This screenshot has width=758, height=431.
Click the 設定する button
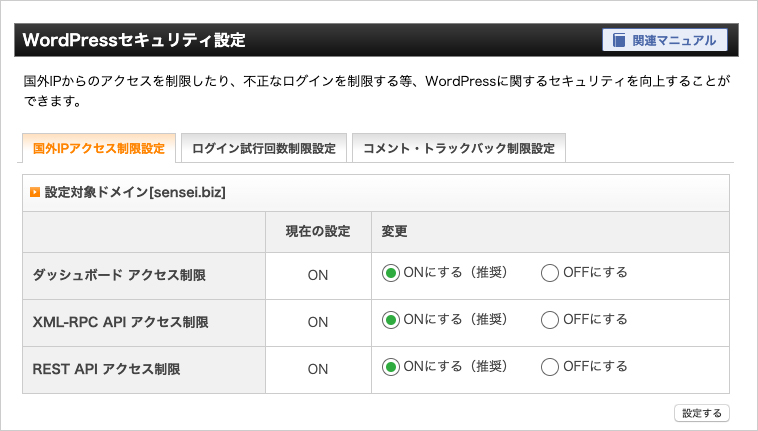tap(702, 413)
